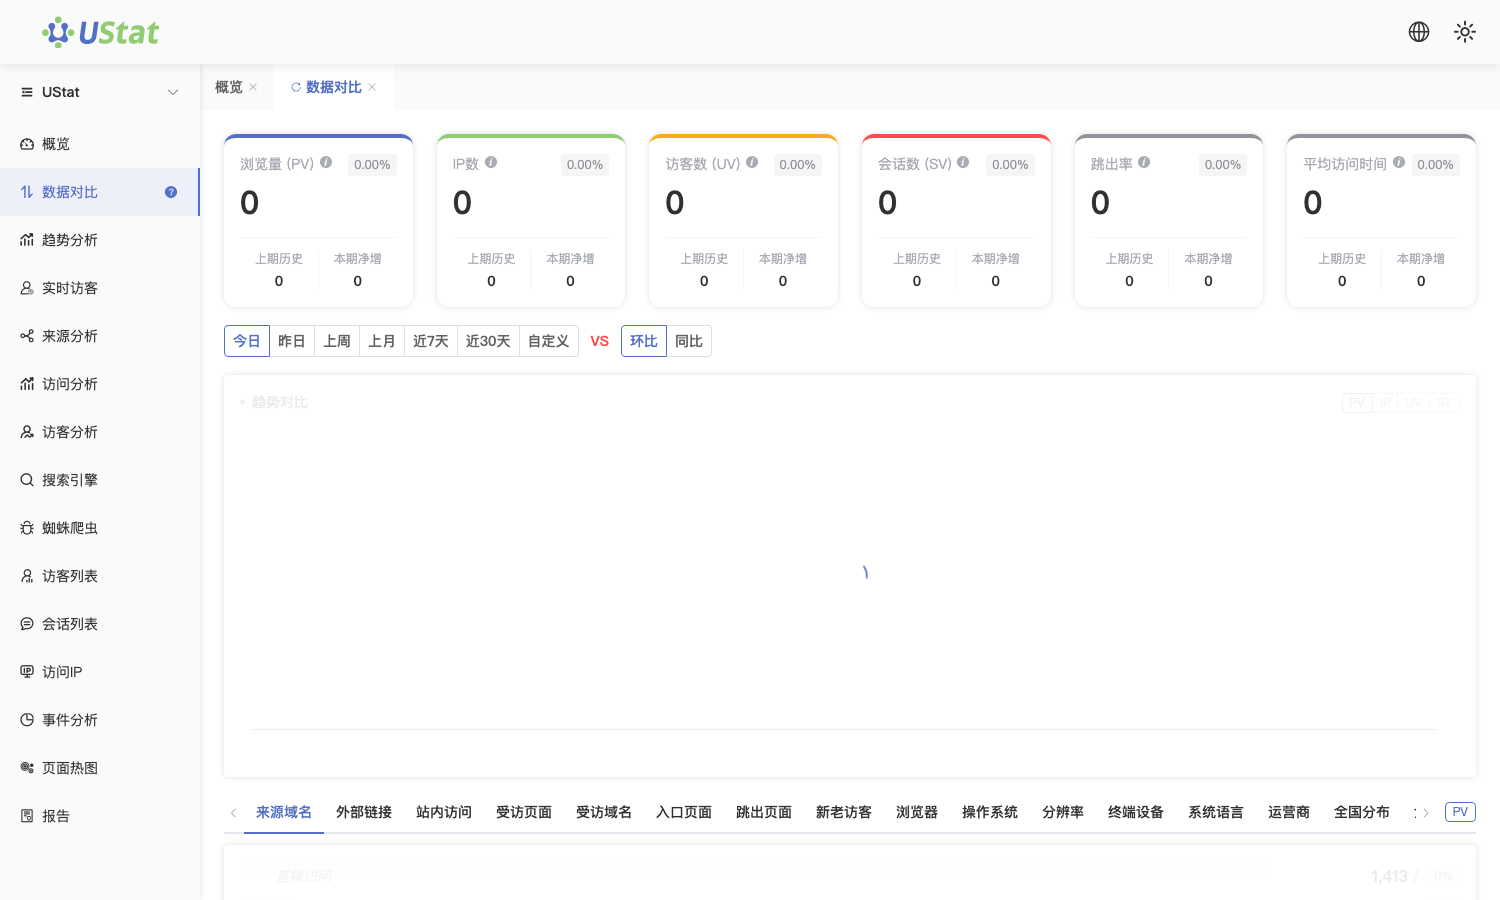Open the 新老访客 tab

coord(844,812)
